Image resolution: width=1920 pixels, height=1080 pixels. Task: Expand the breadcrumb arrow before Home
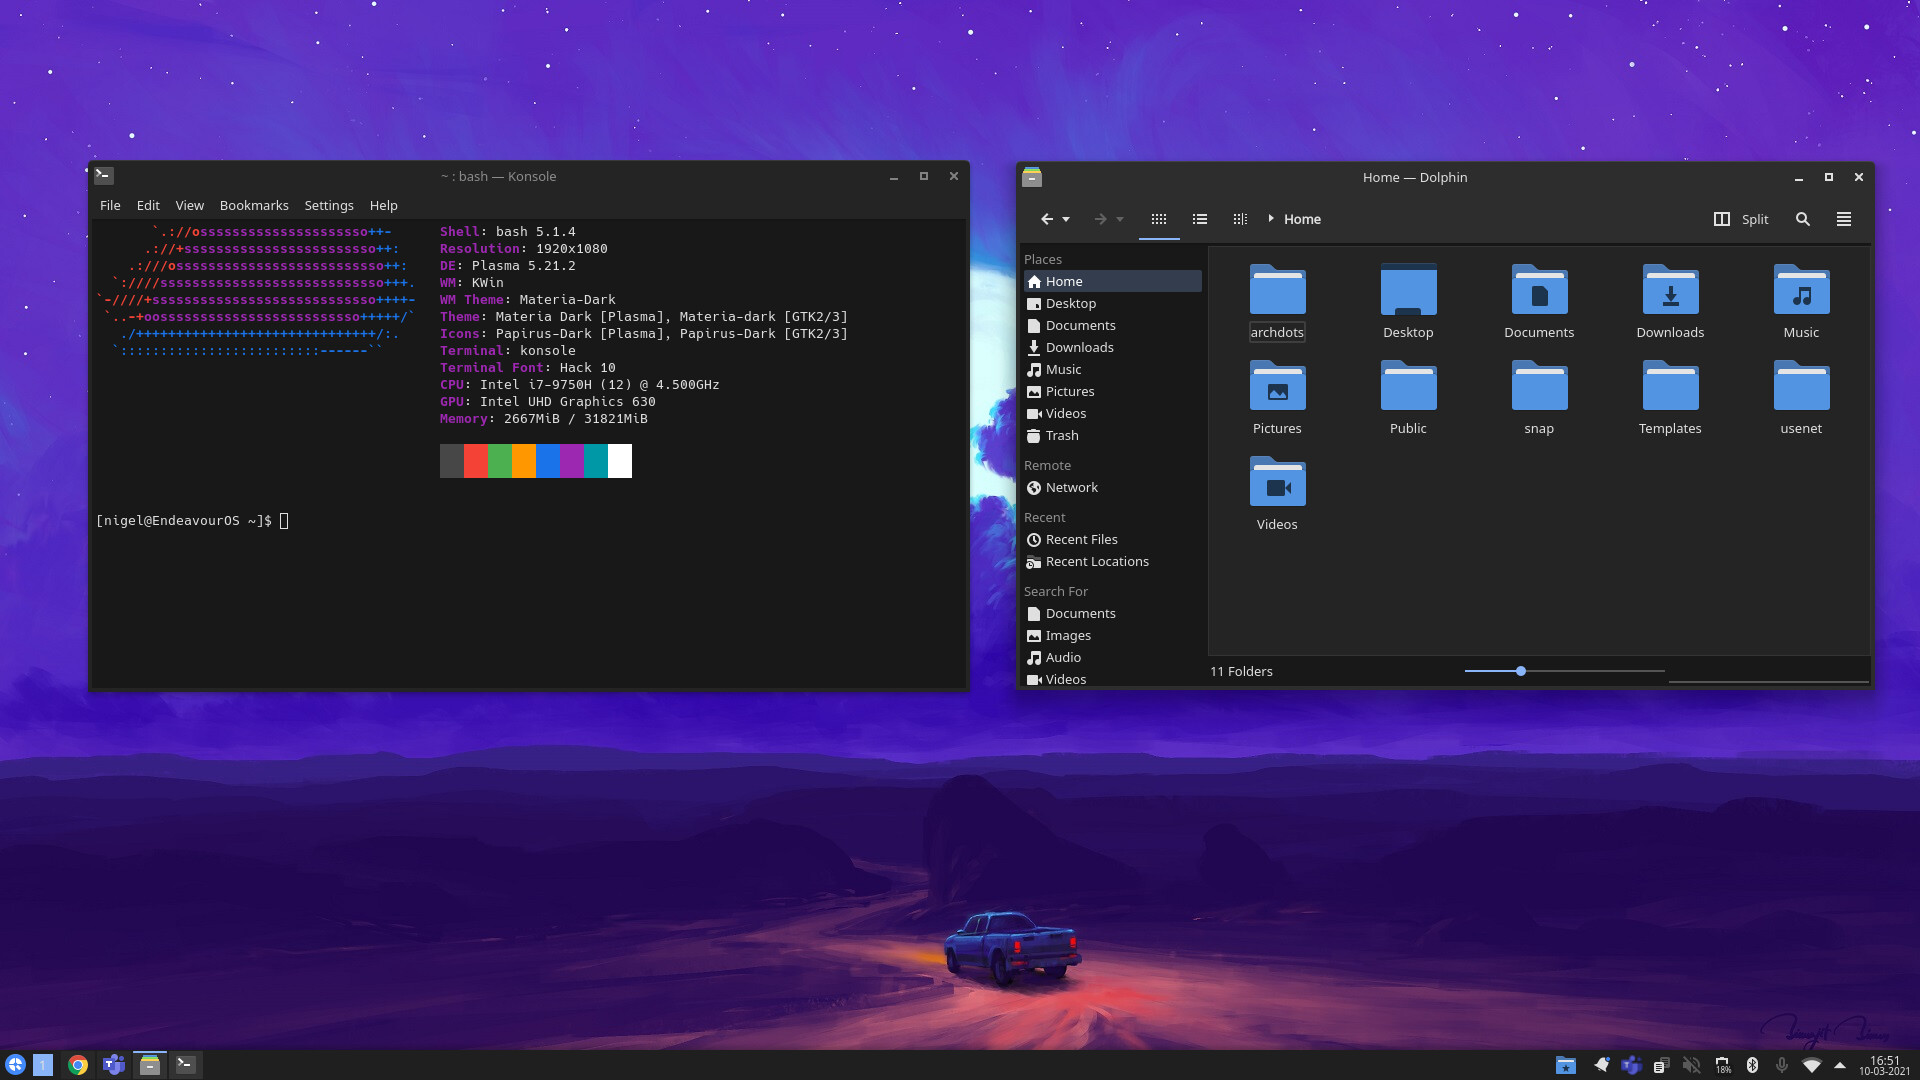pyautogui.click(x=1271, y=219)
